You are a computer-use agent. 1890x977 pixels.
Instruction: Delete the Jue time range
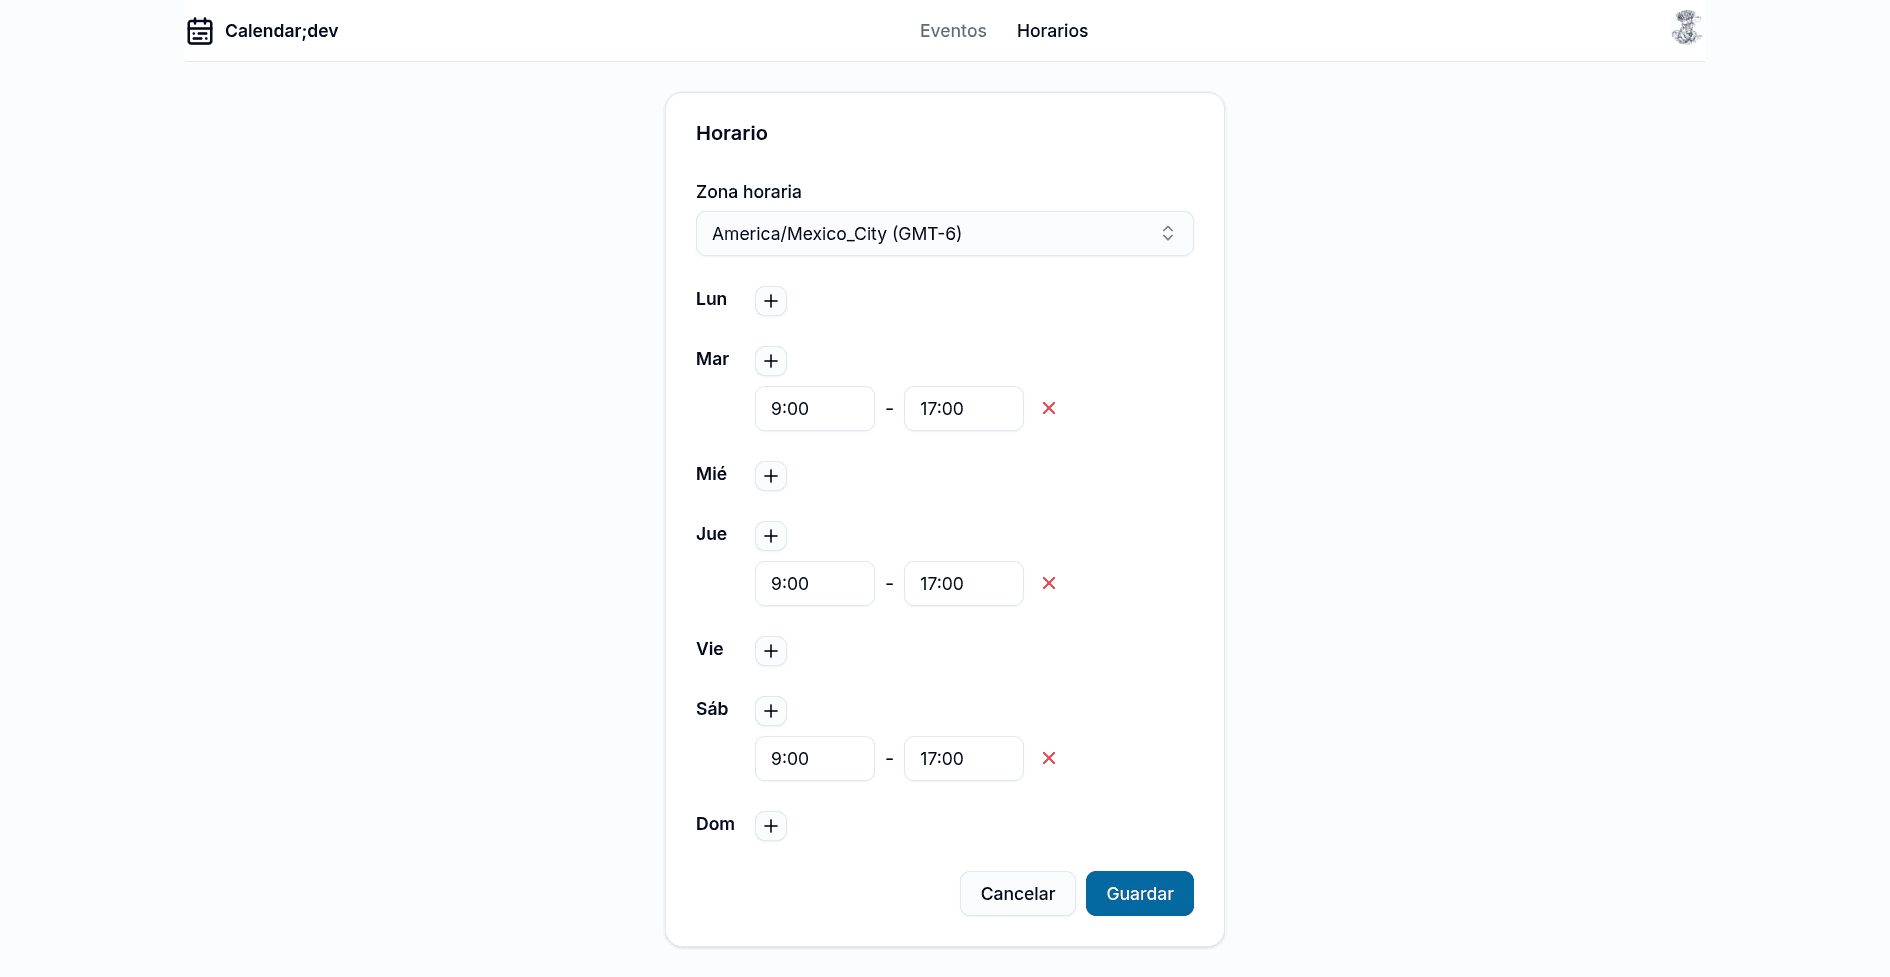1048,583
